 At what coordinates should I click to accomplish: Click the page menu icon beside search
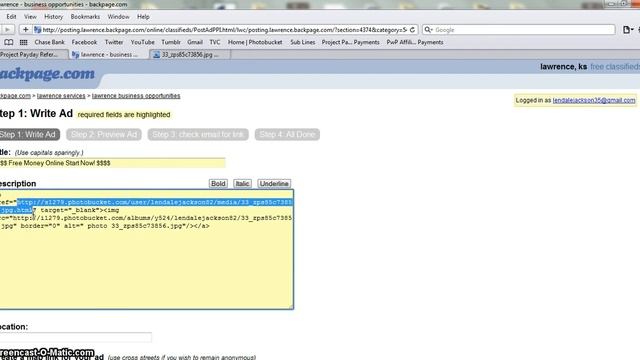627,30
